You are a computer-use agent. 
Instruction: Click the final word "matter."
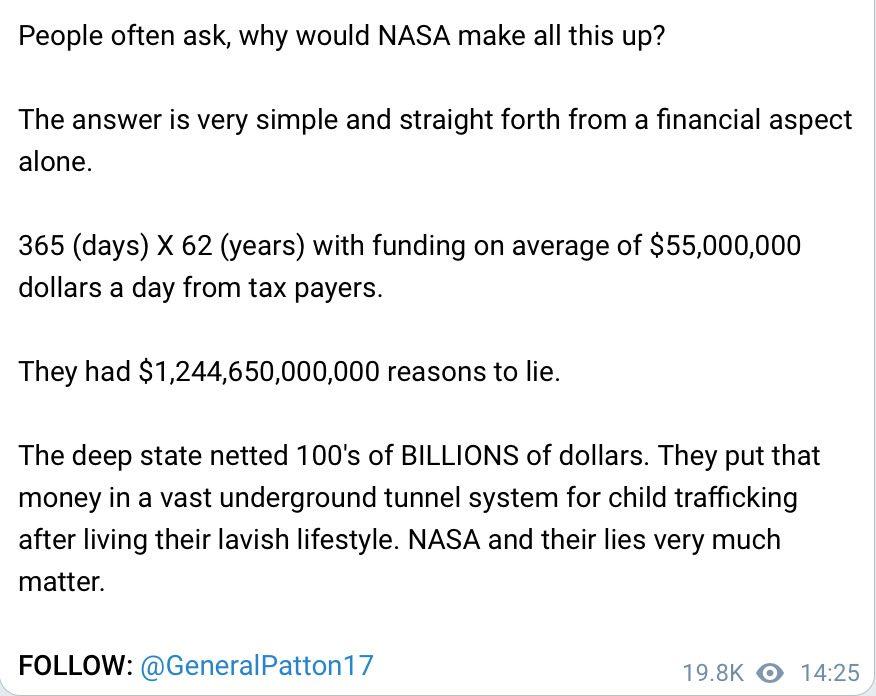tap(61, 581)
